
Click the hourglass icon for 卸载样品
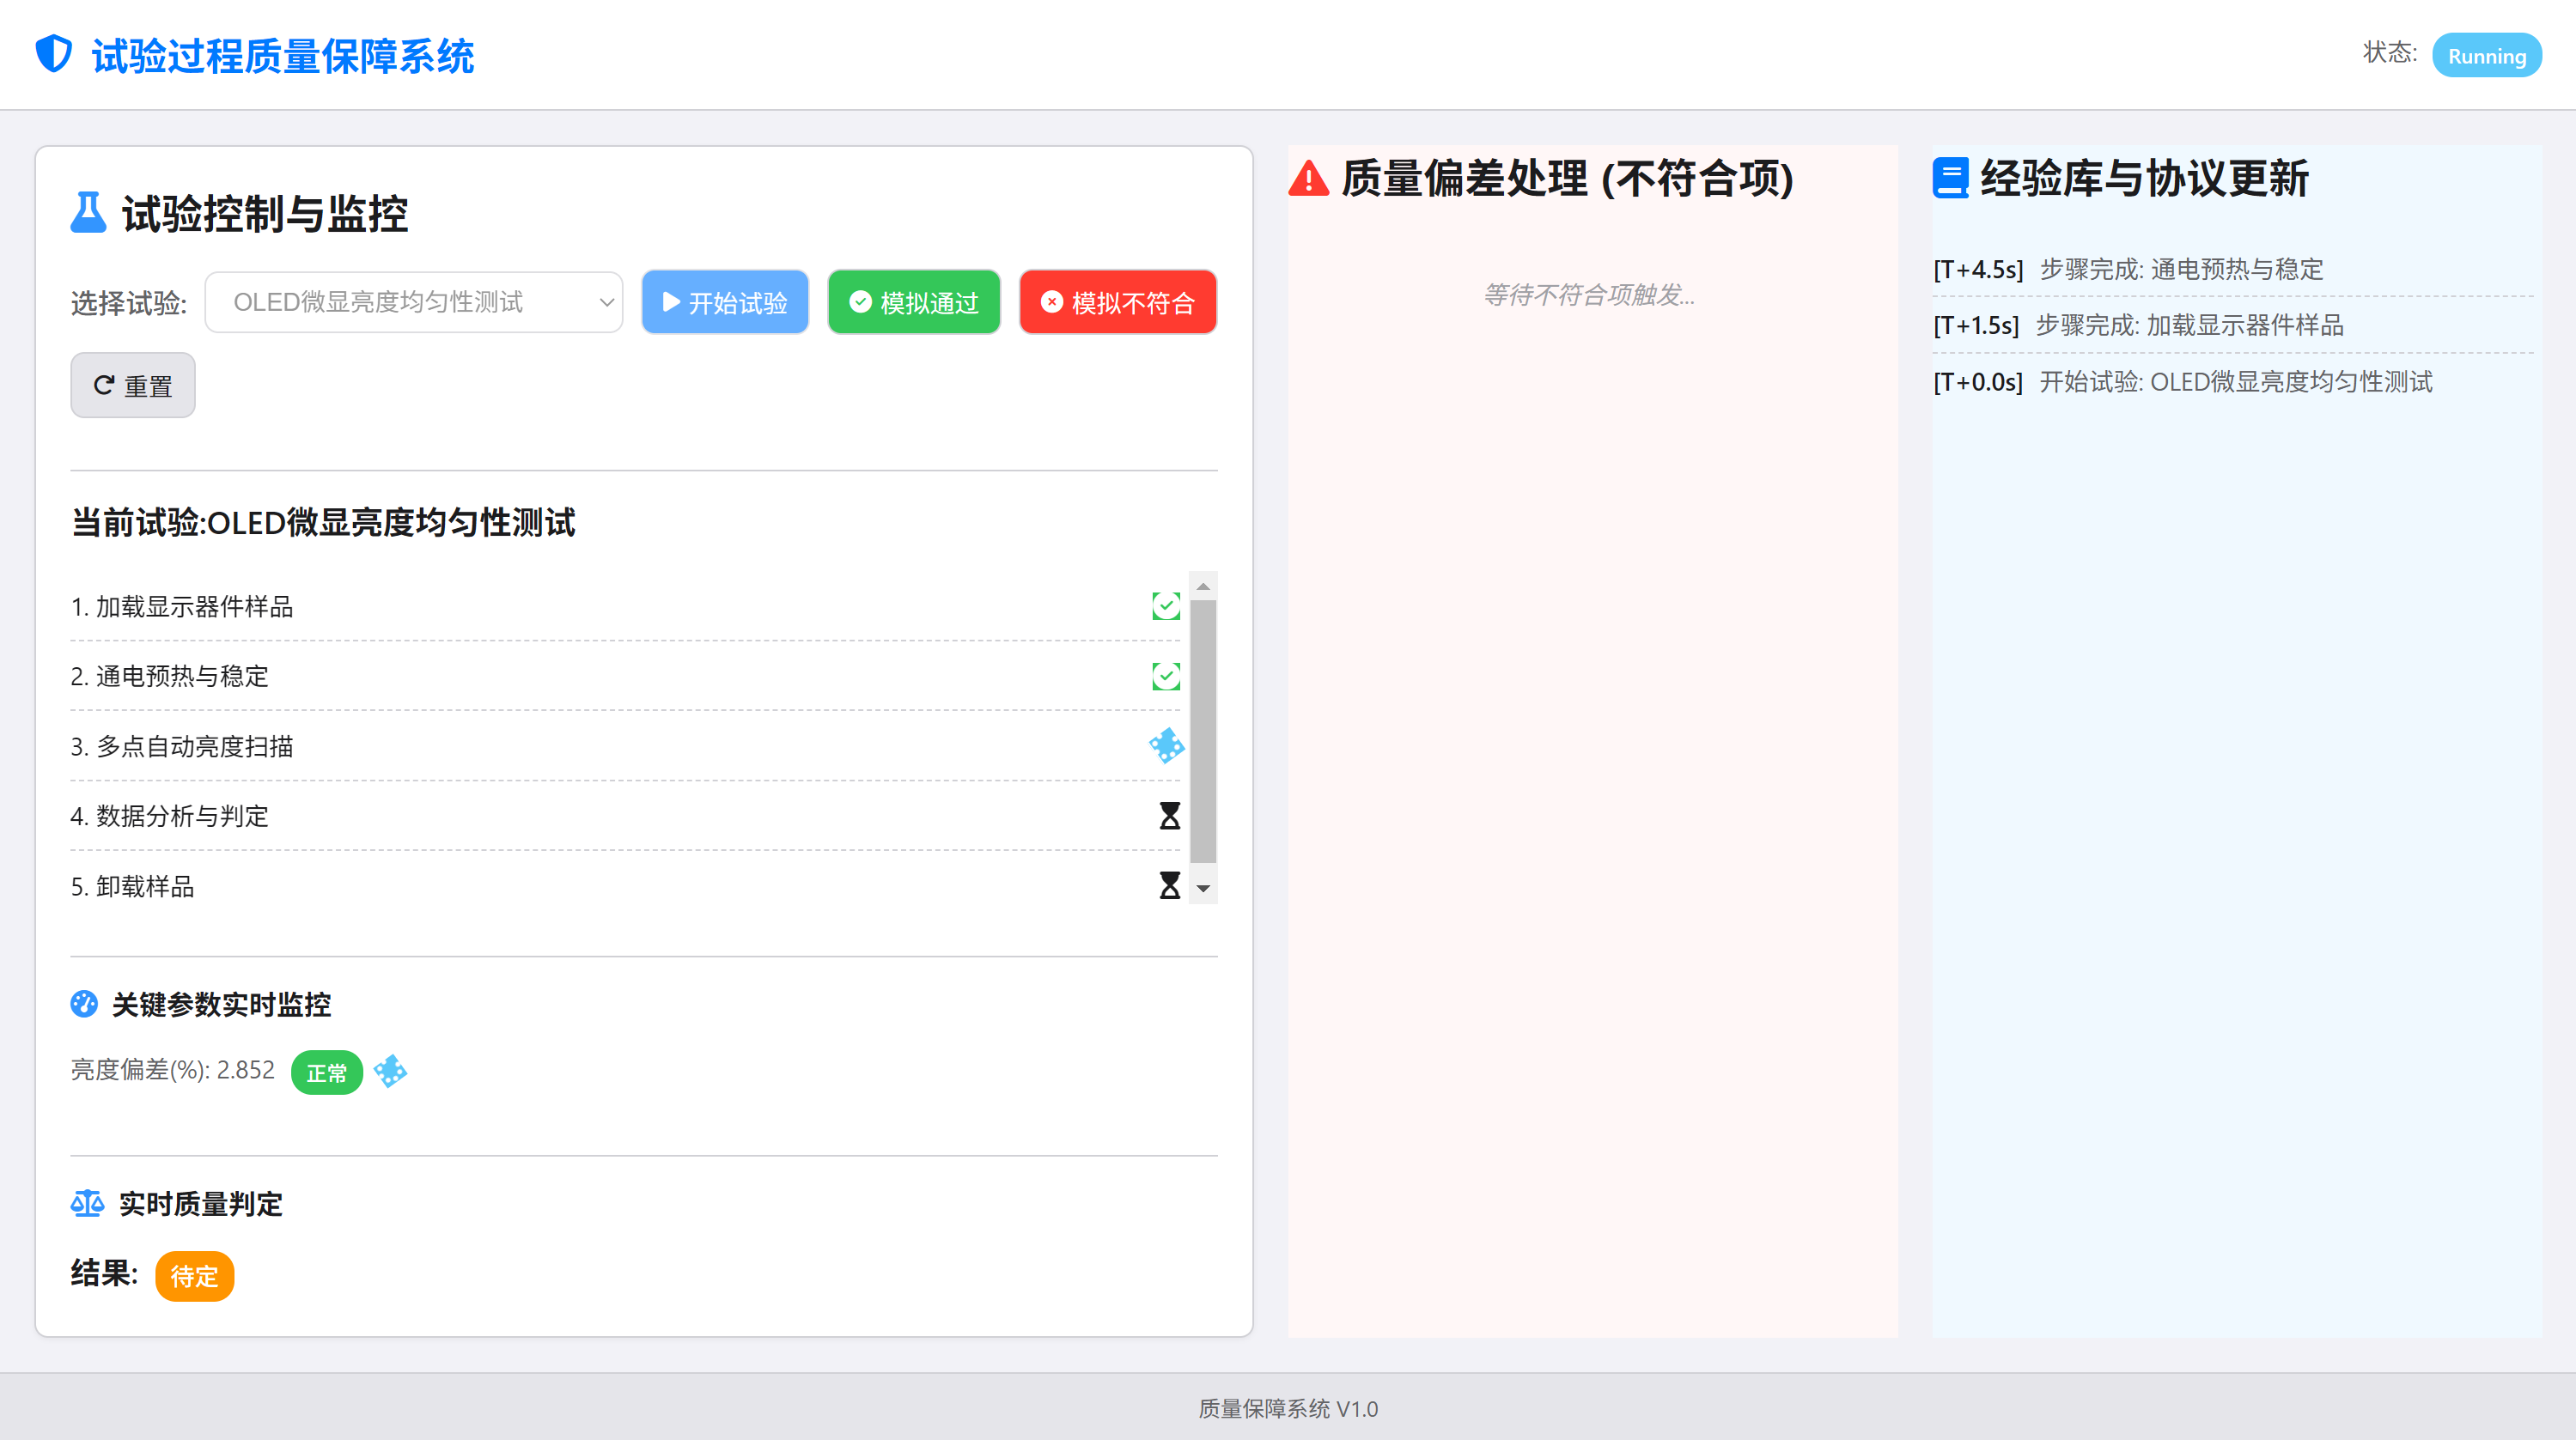point(1169,886)
